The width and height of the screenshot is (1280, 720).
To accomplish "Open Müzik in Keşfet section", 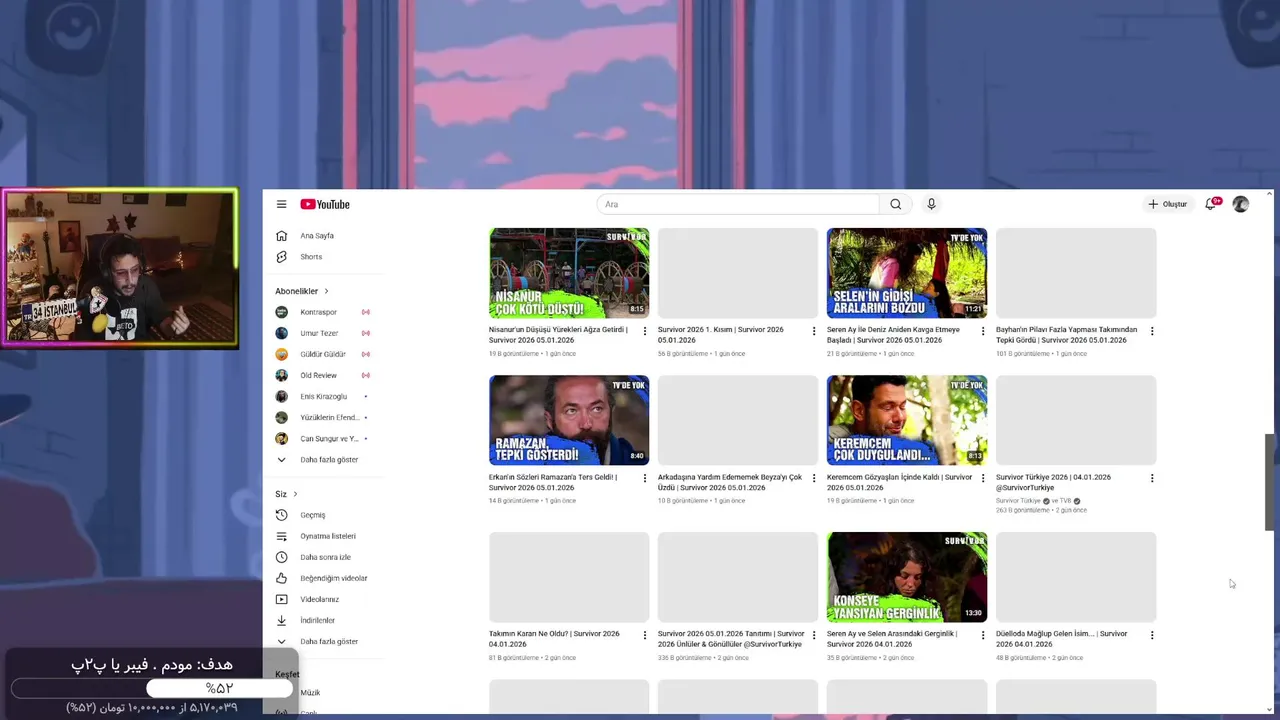I will click(x=310, y=692).
